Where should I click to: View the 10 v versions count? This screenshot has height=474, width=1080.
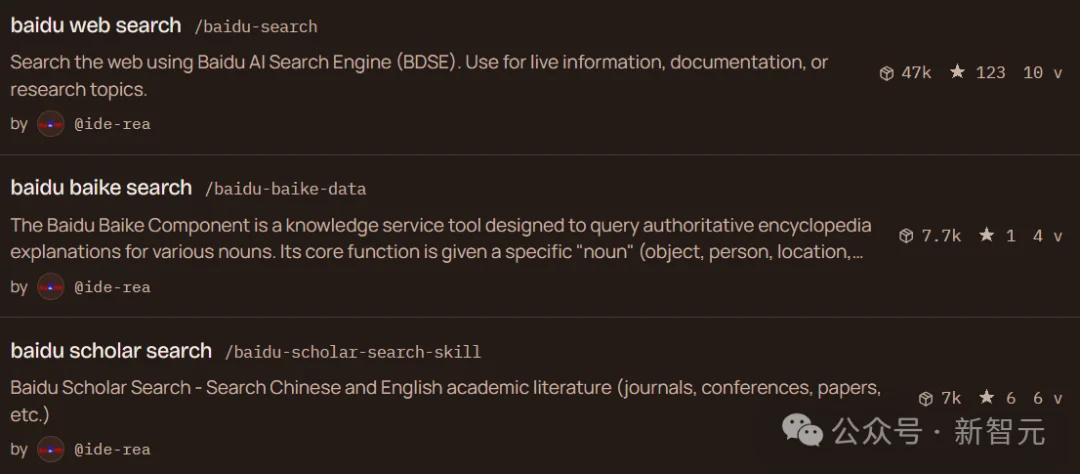tap(1042, 72)
